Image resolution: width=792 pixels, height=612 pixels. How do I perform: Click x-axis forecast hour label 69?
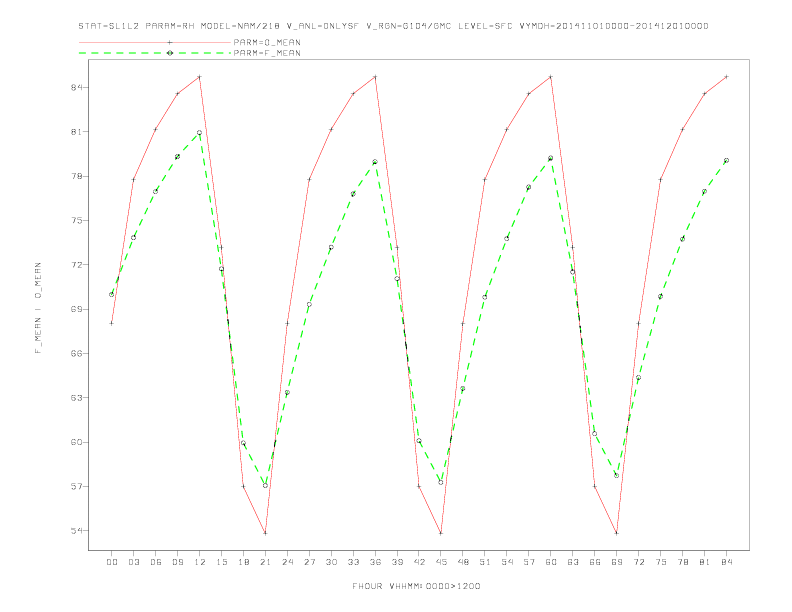pos(617,562)
